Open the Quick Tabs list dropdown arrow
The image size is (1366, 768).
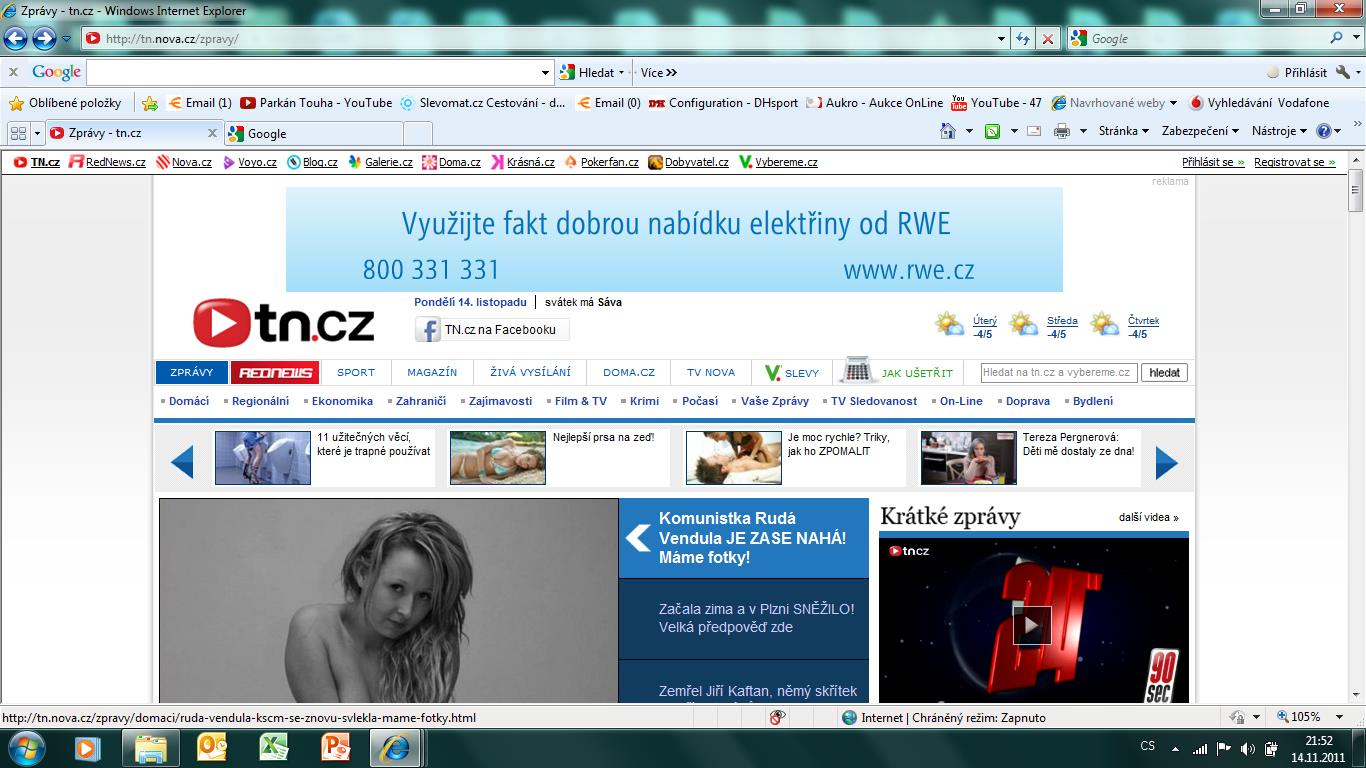(x=38, y=132)
